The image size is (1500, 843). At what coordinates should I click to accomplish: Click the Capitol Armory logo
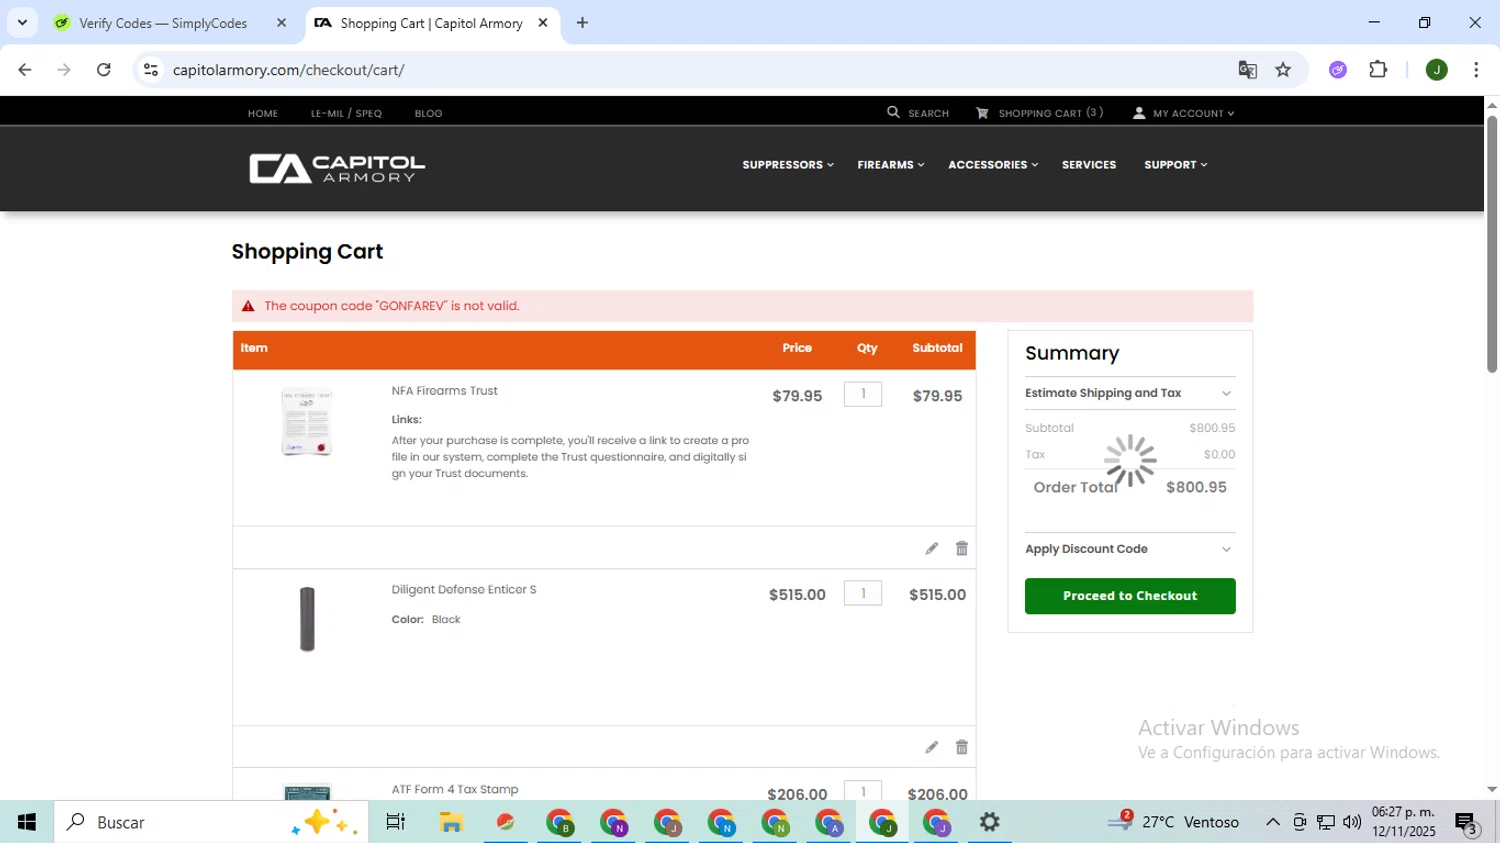(x=337, y=168)
